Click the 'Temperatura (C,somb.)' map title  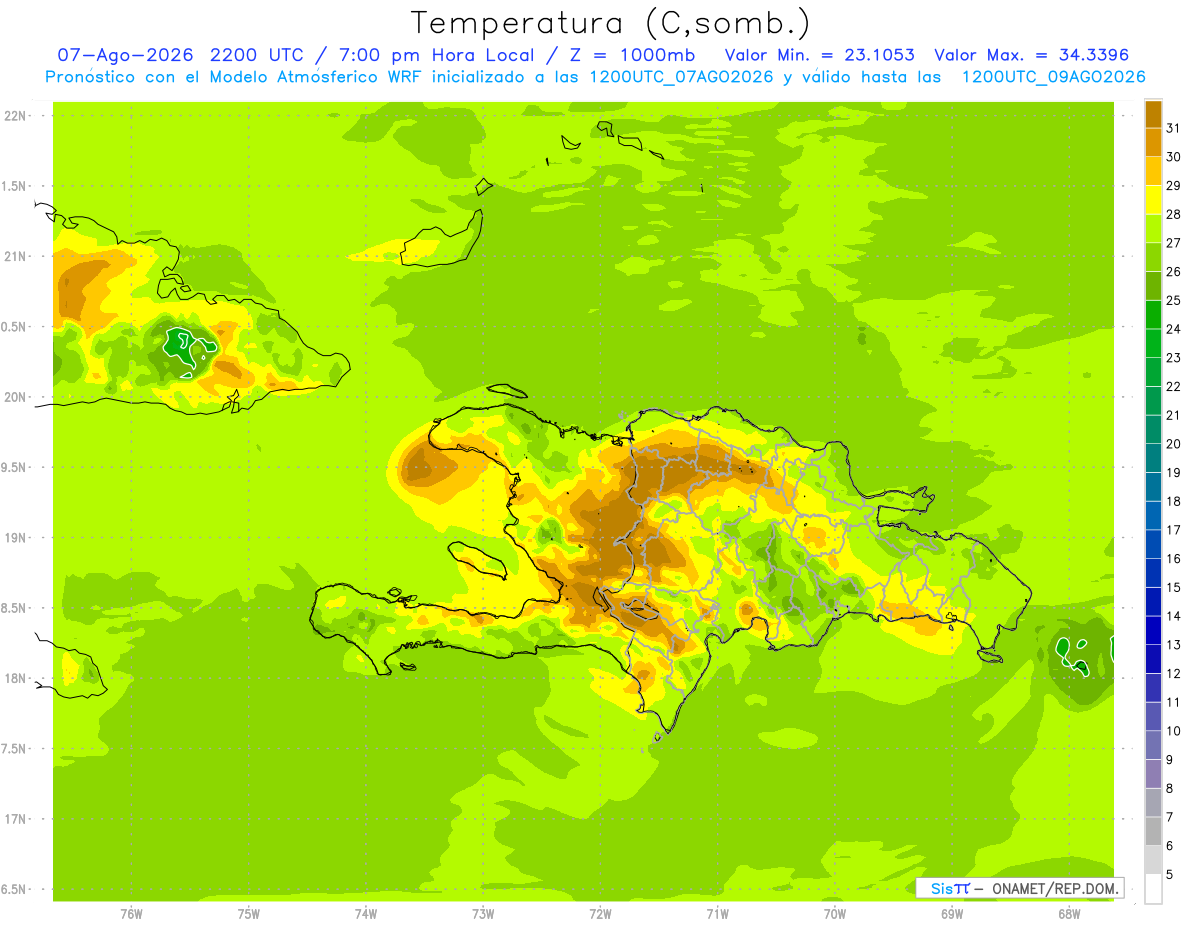(611, 23)
